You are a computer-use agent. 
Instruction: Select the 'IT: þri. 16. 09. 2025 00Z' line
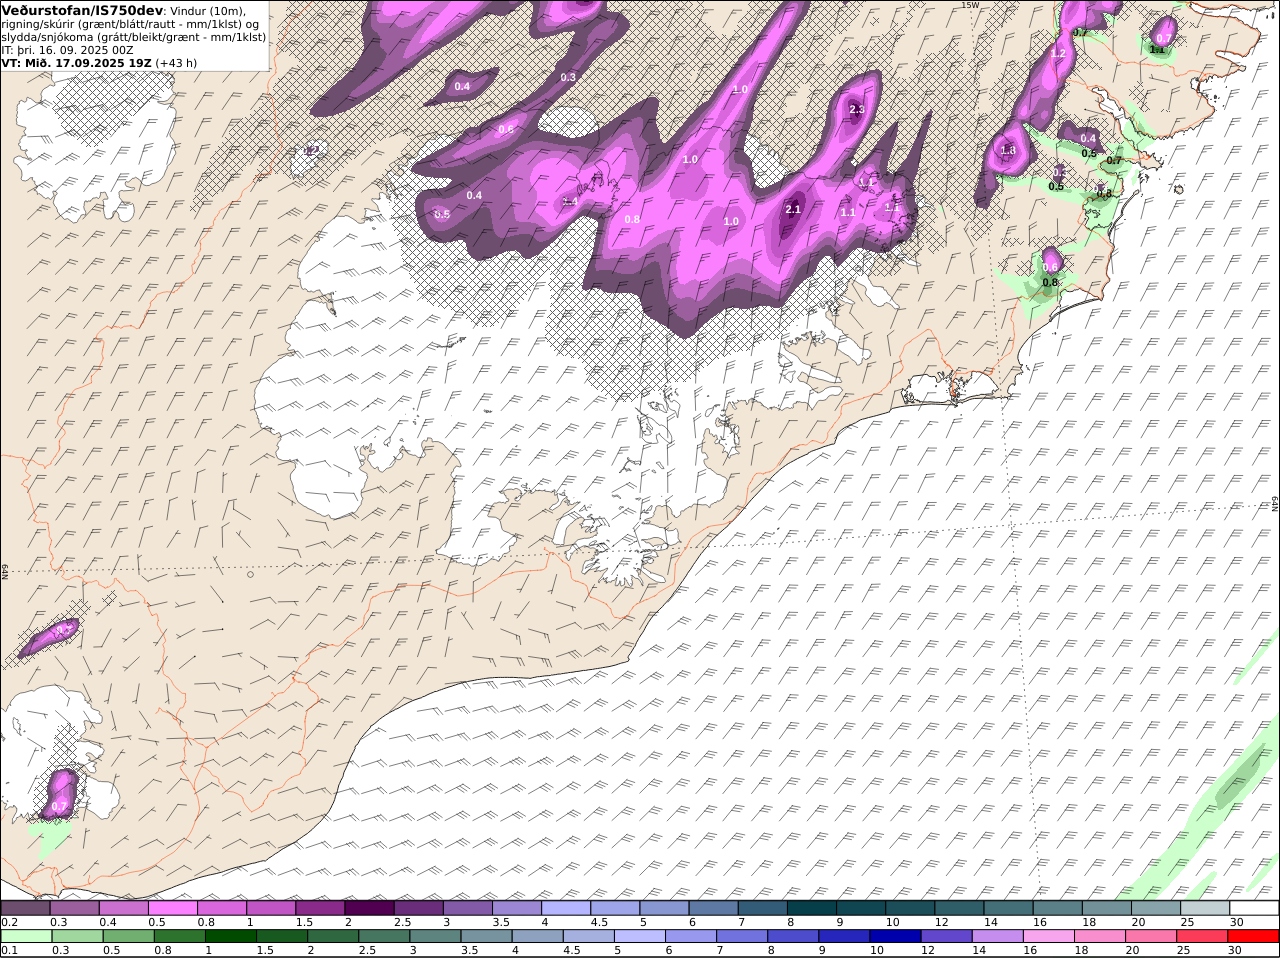[x=67, y=49]
